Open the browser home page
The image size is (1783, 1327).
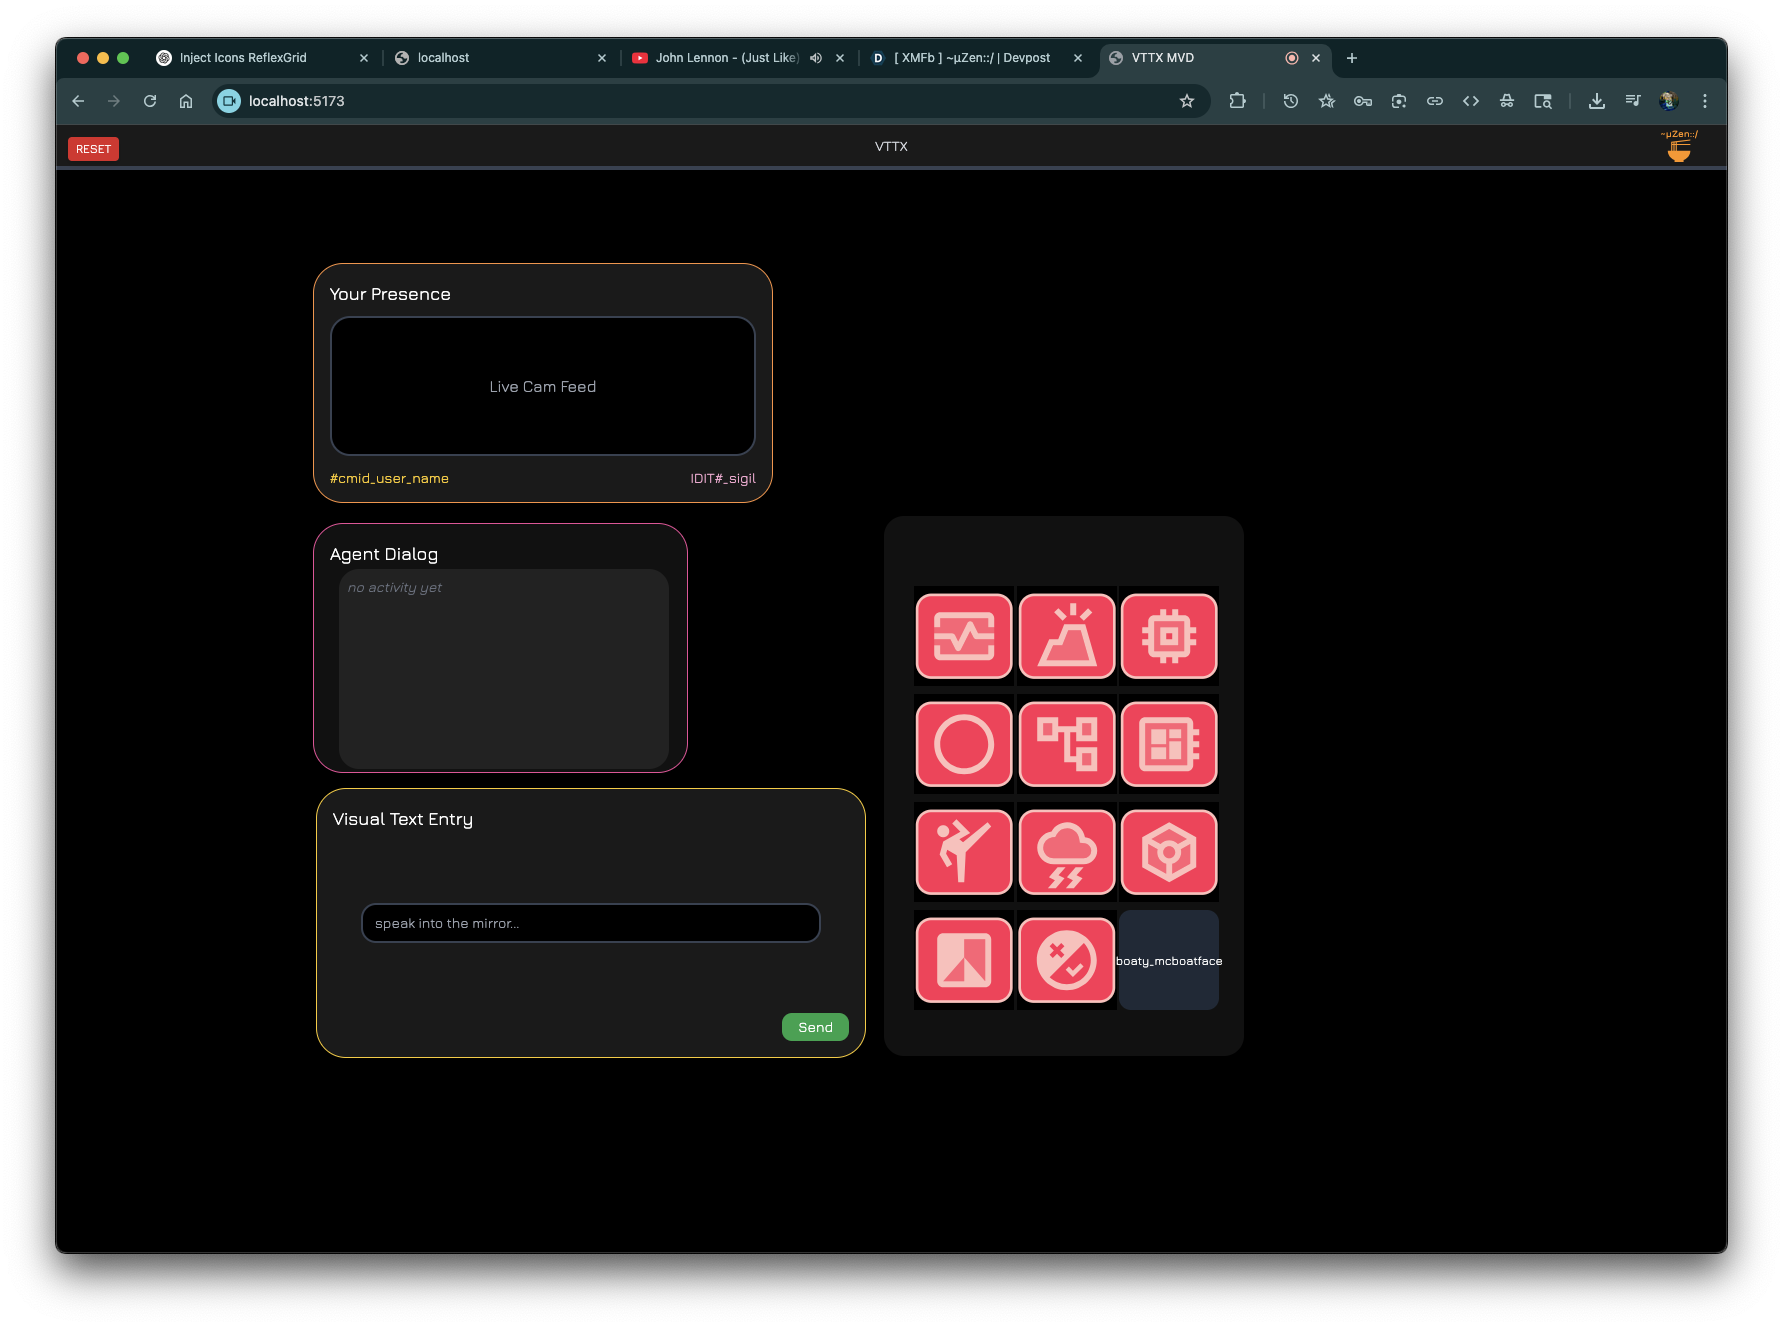186,101
